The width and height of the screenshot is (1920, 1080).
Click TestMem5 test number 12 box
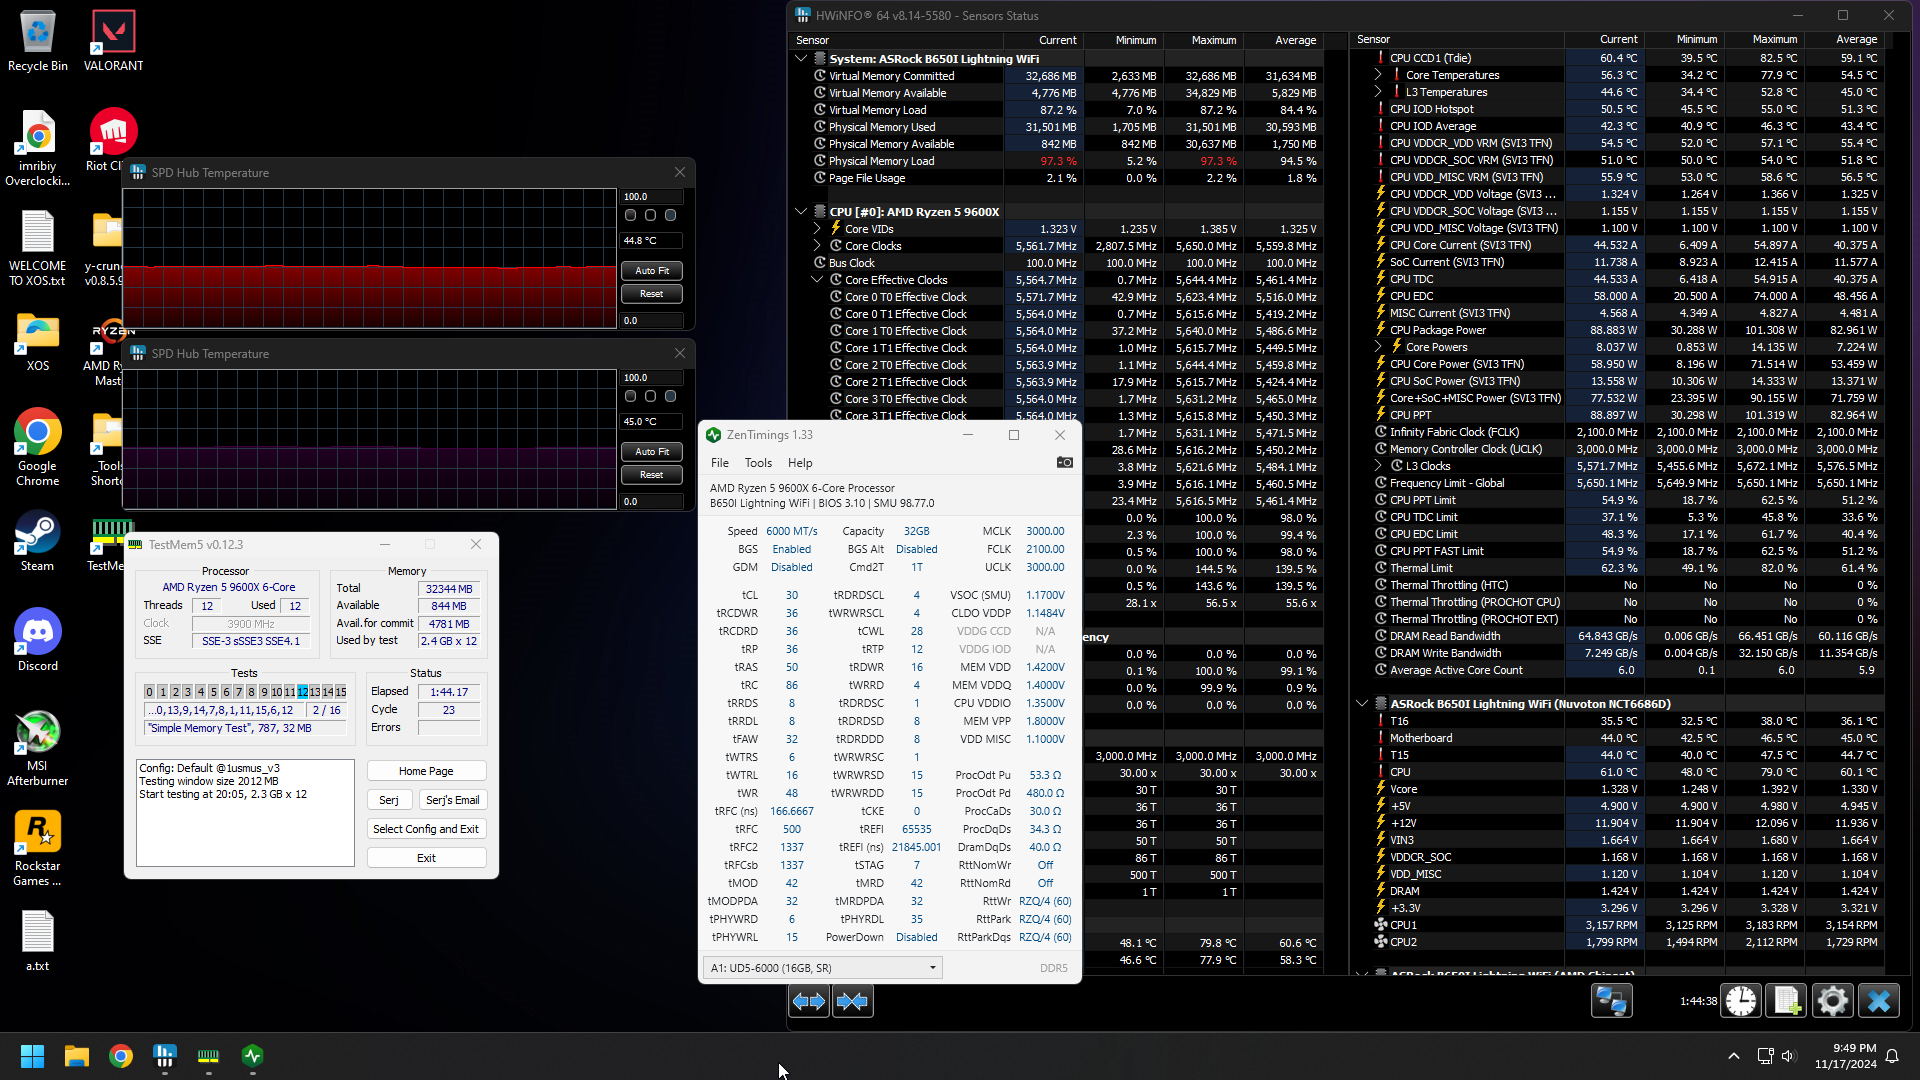(x=302, y=692)
